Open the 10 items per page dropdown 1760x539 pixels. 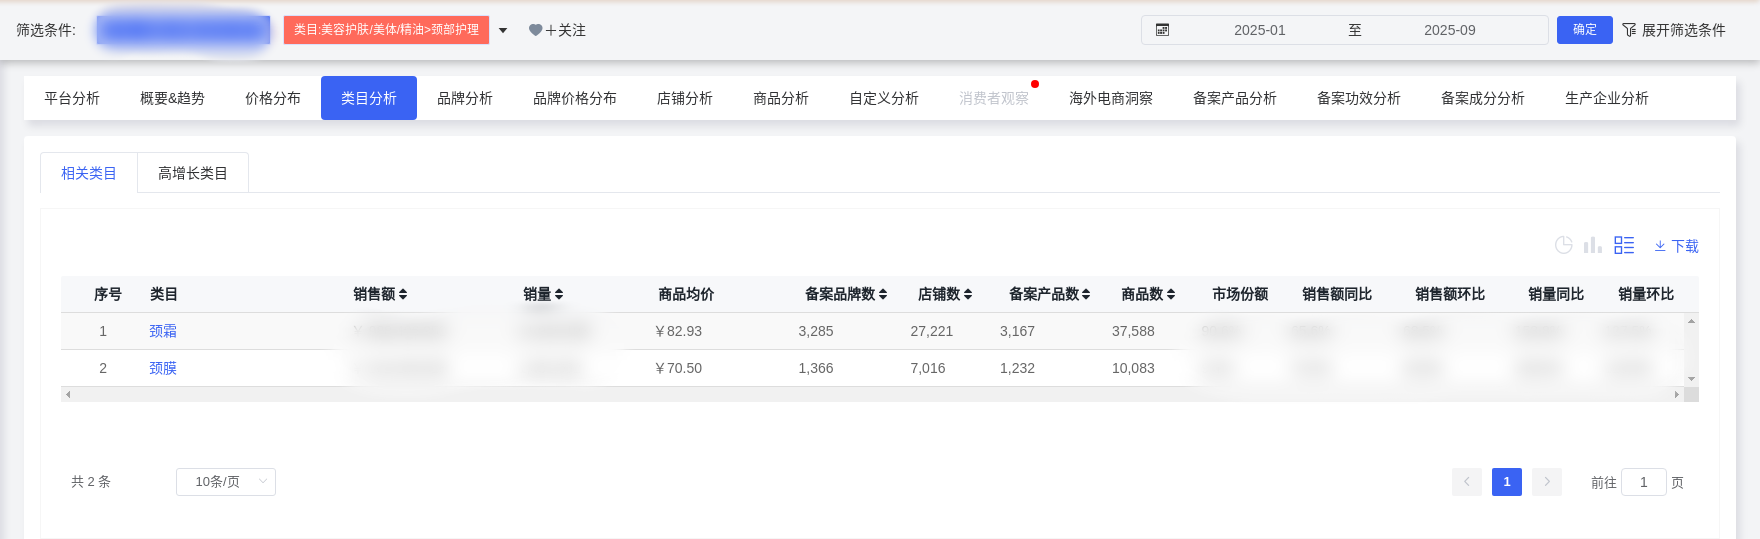click(226, 482)
